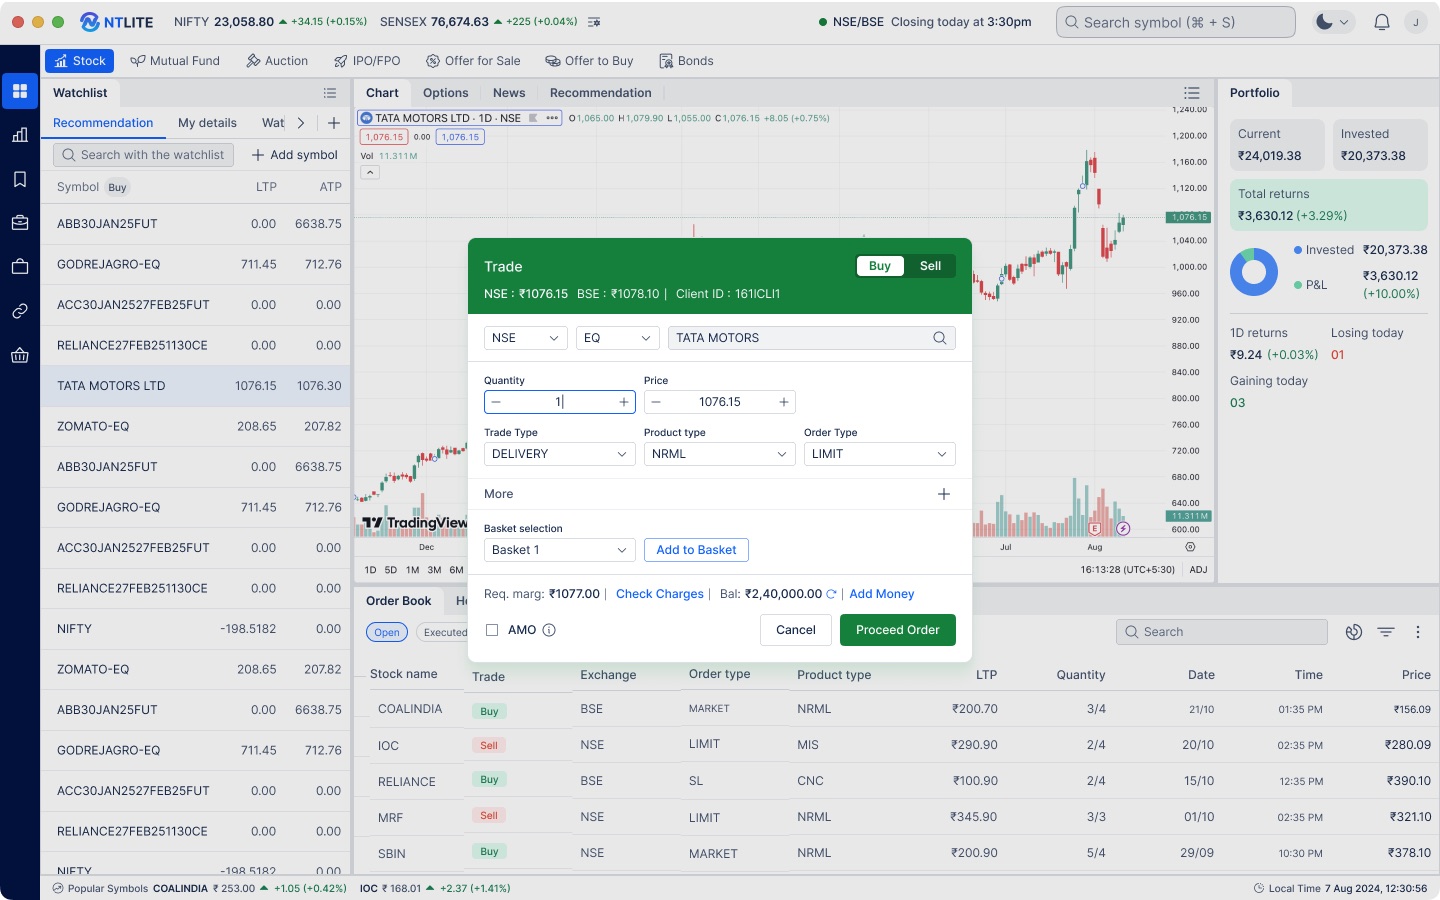
Task: Select the Open filter in Order Book
Action: 387,632
